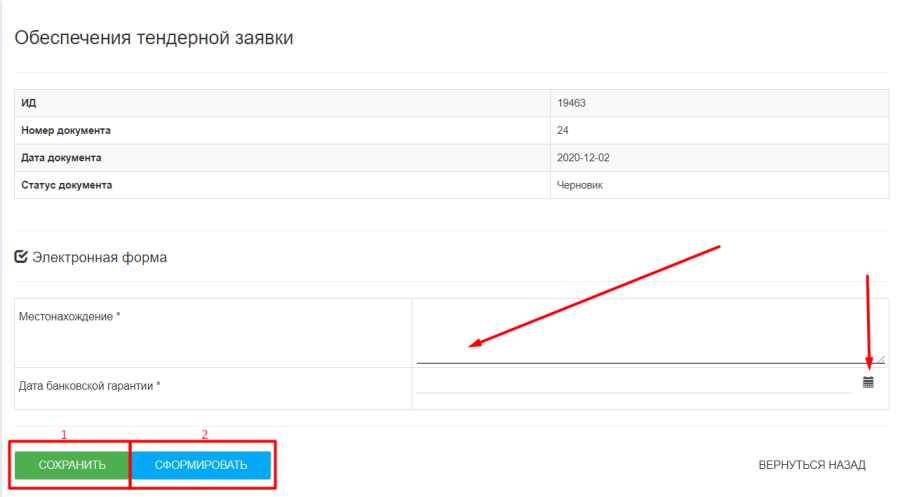Image resolution: width=900 pixels, height=497 pixels.
Task: Open the calendar date picker icon
Action: pos(868,382)
